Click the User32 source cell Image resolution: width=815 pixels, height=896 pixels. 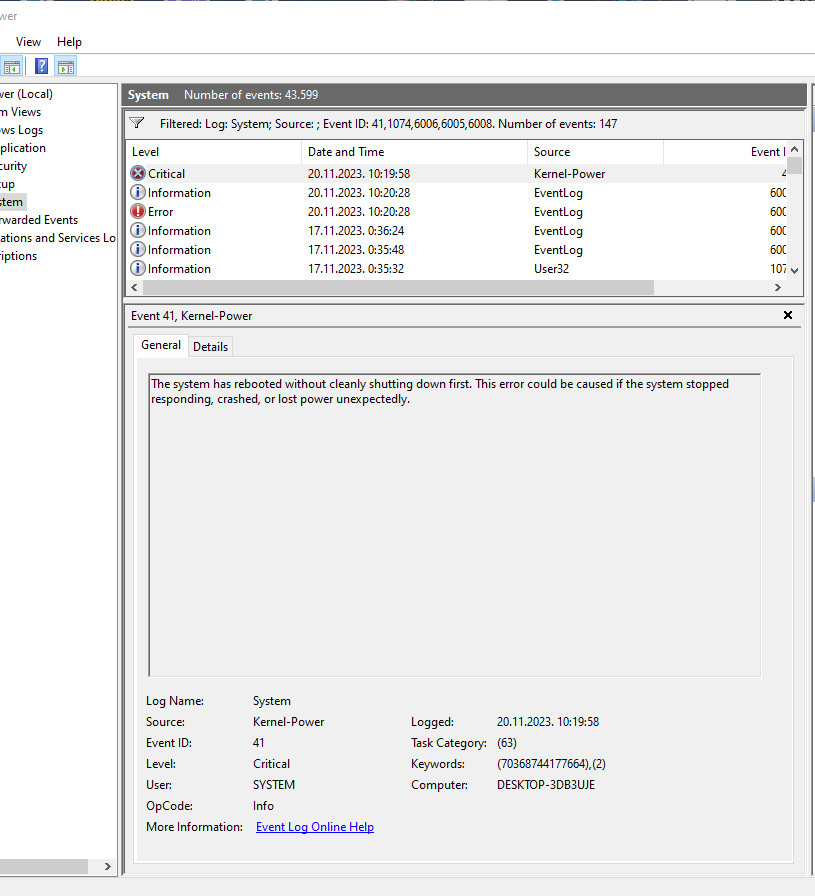point(552,269)
